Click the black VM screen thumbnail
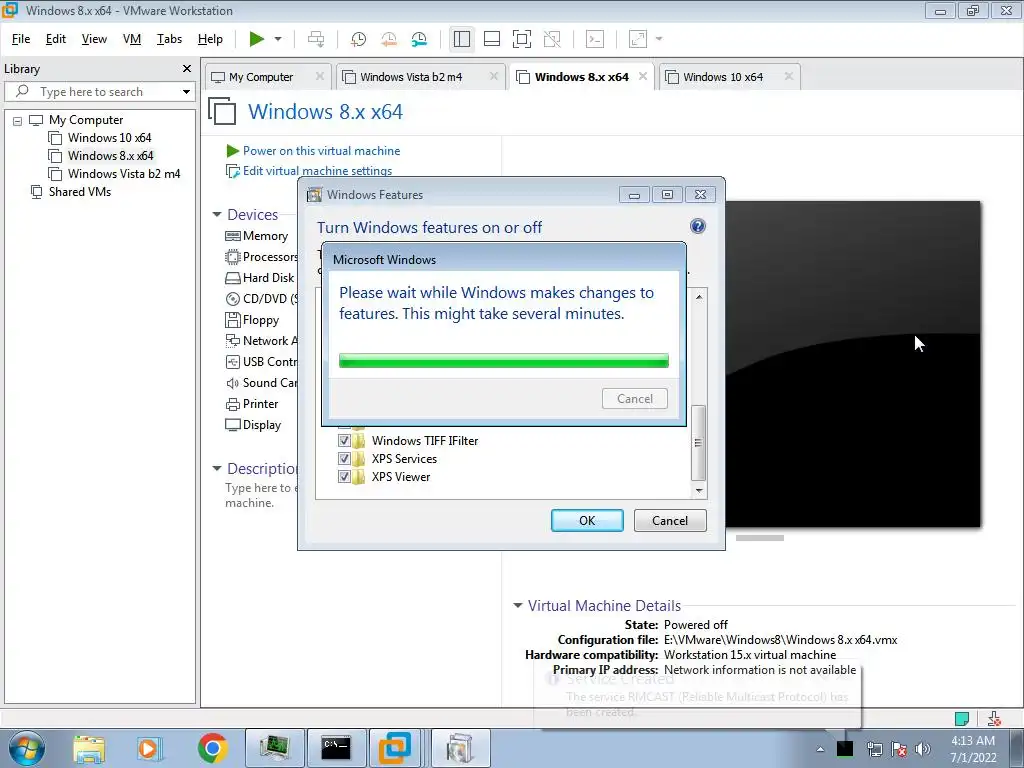The height and width of the screenshot is (768, 1024). coord(853,364)
